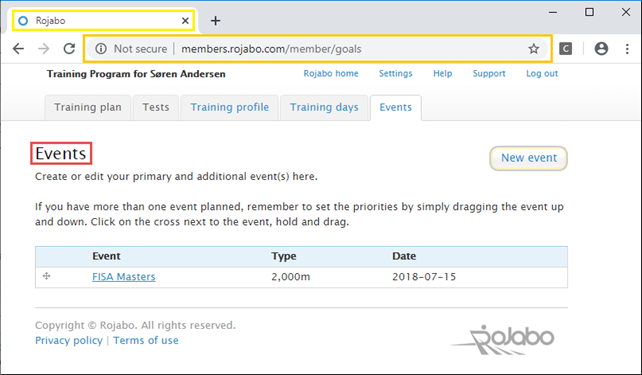Open the Rojabo home link
Viewport: 642px width, 375px height.
click(331, 73)
